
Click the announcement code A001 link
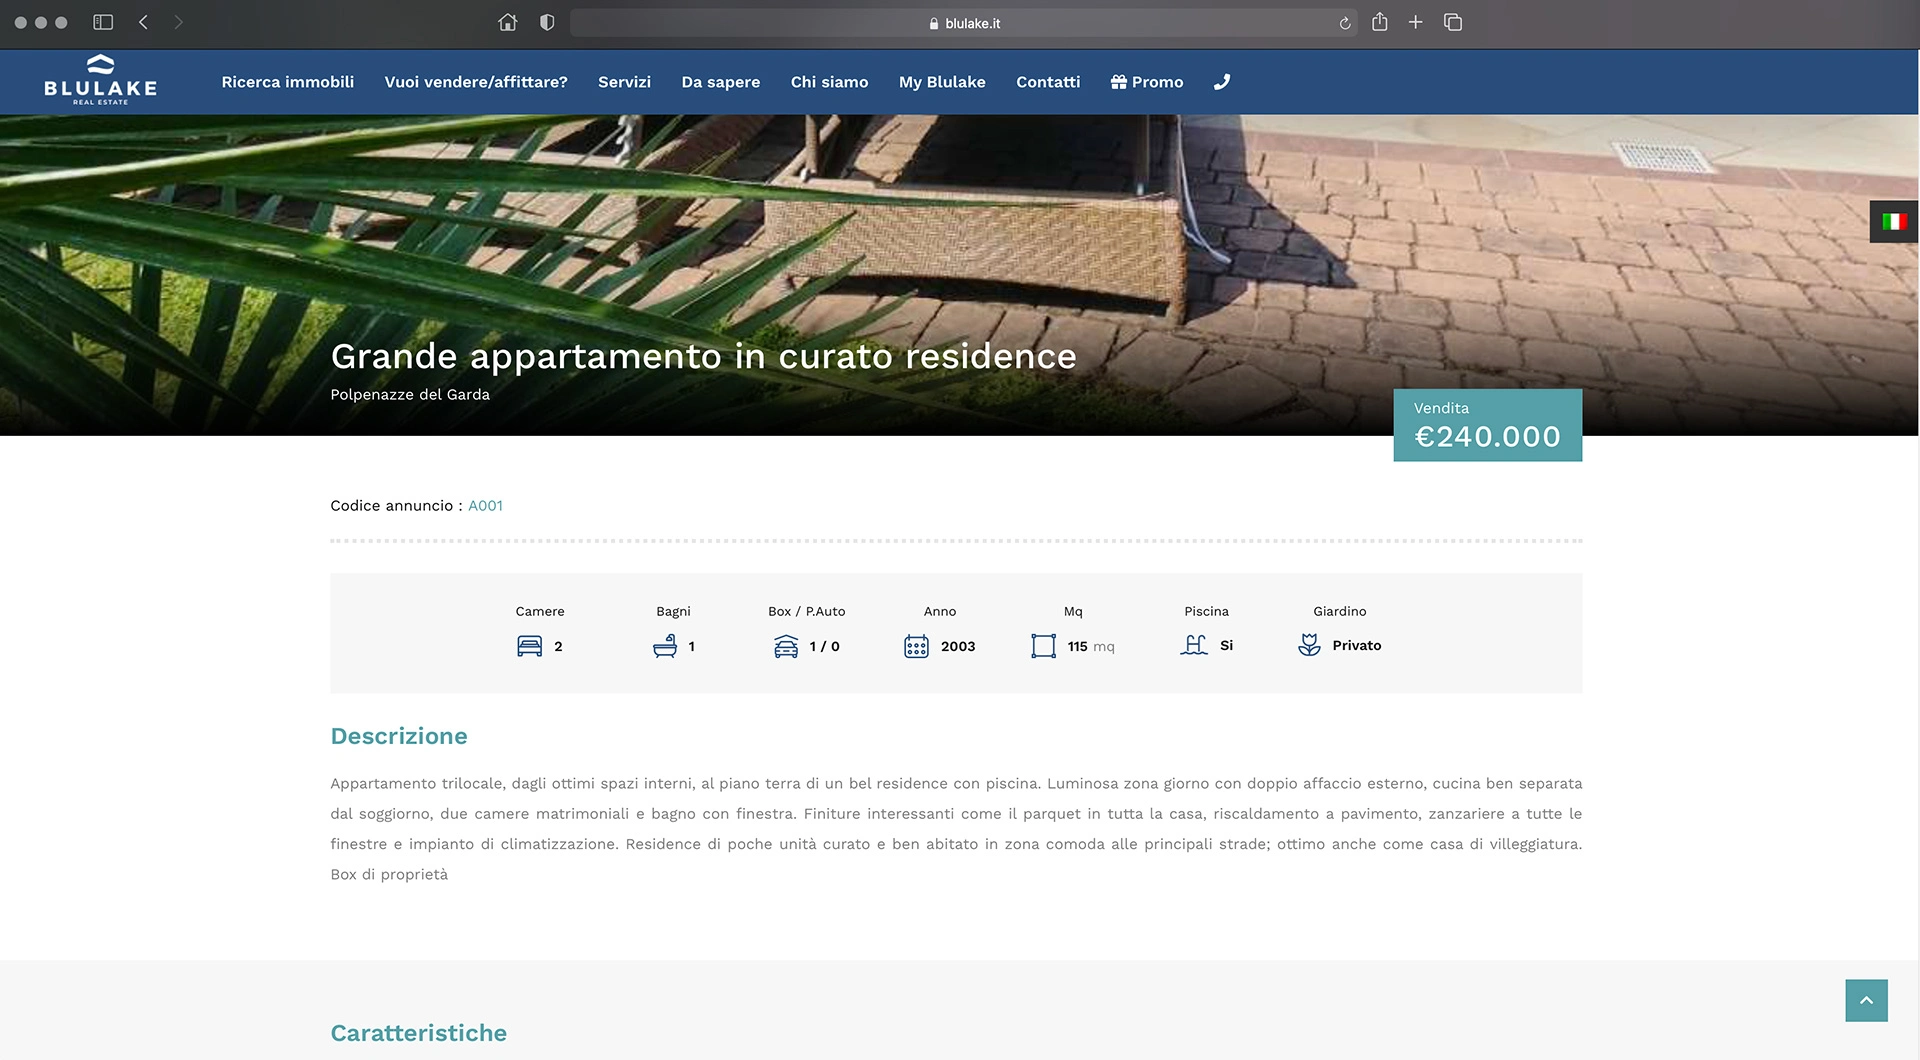pyautogui.click(x=485, y=506)
